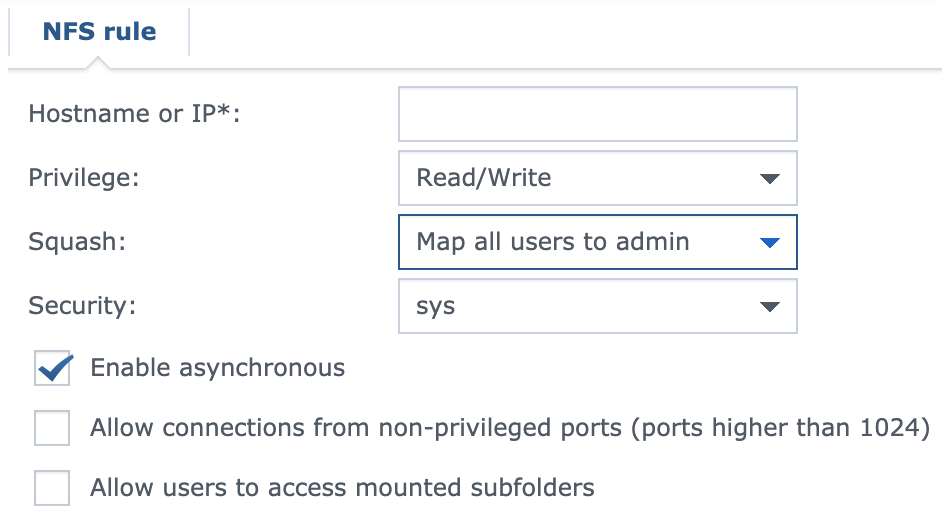Click the Security: field label
The height and width of the screenshot is (528, 942).
[81, 306]
